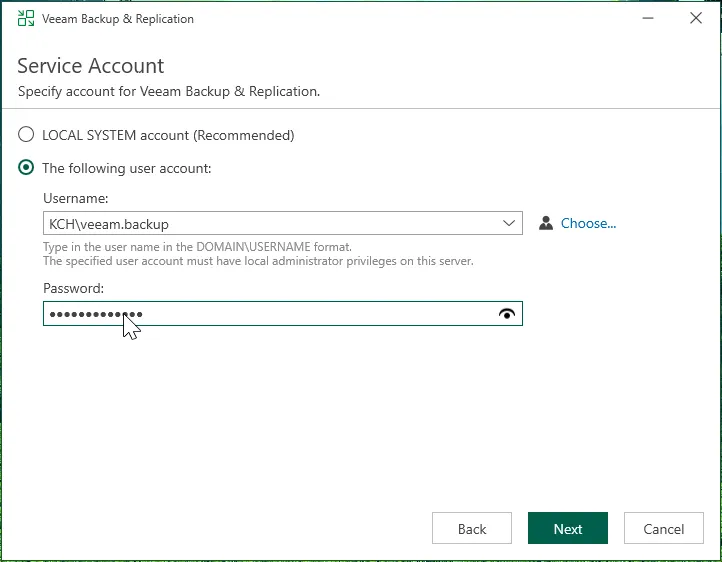Click the 'Service Account' page heading

coord(91,66)
